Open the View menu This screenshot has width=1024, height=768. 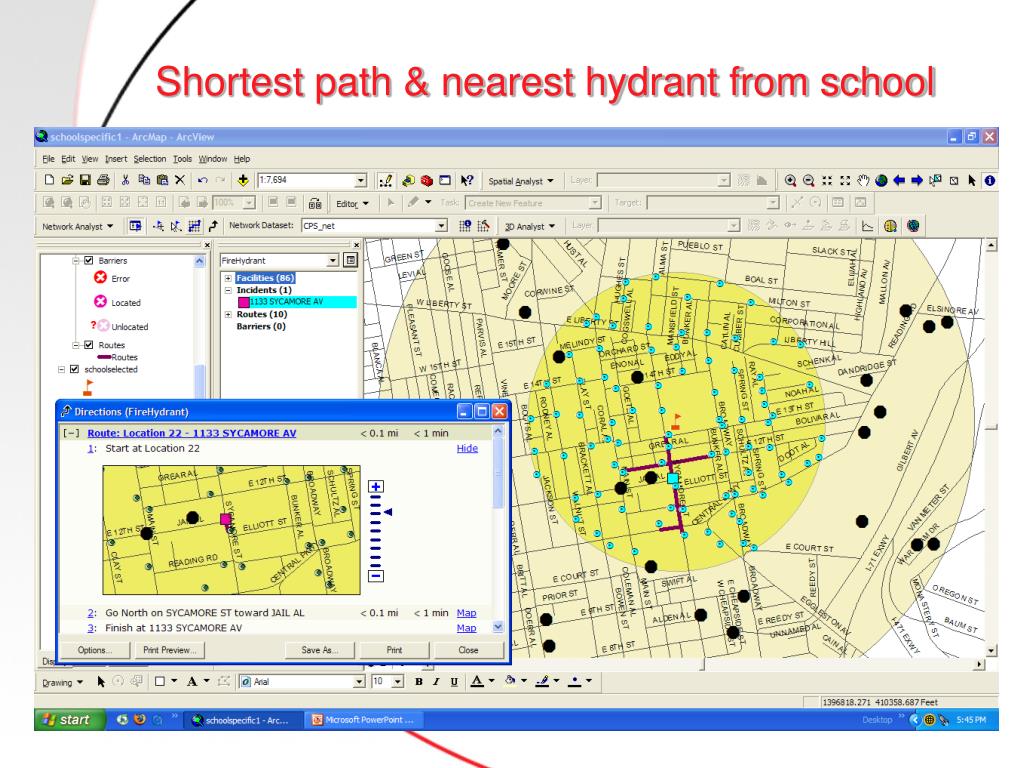[x=89, y=159]
